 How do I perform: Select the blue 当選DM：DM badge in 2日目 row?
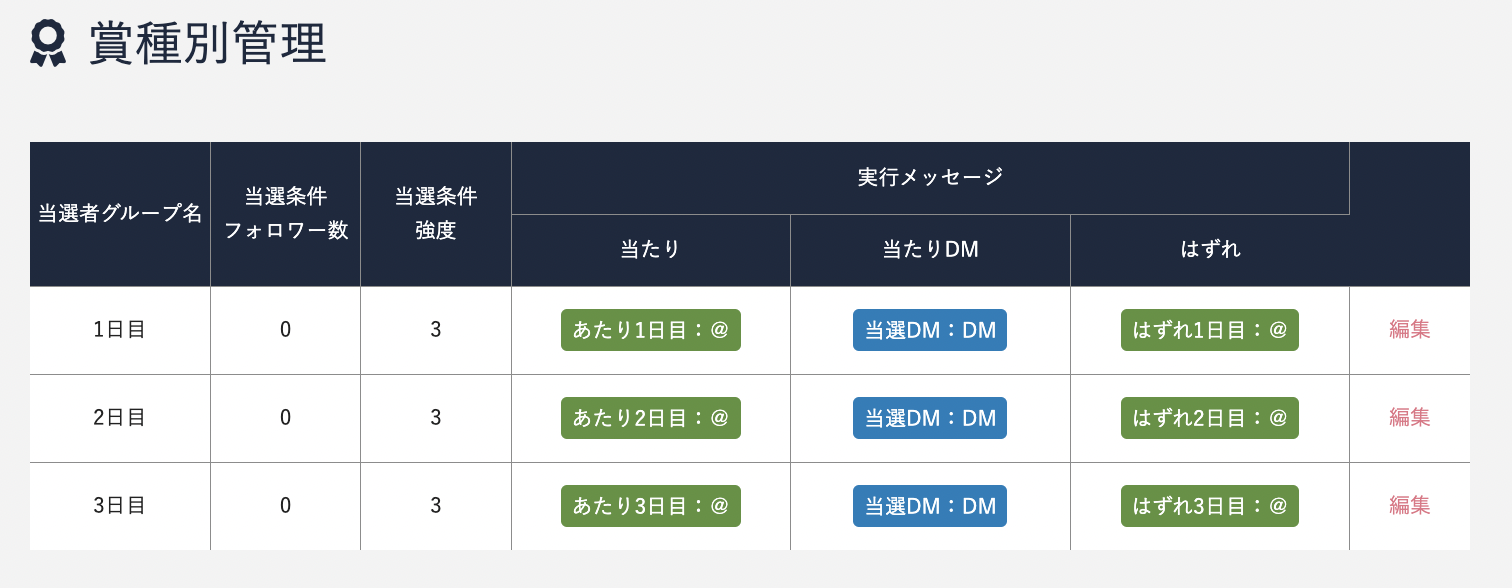pyautogui.click(x=930, y=418)
